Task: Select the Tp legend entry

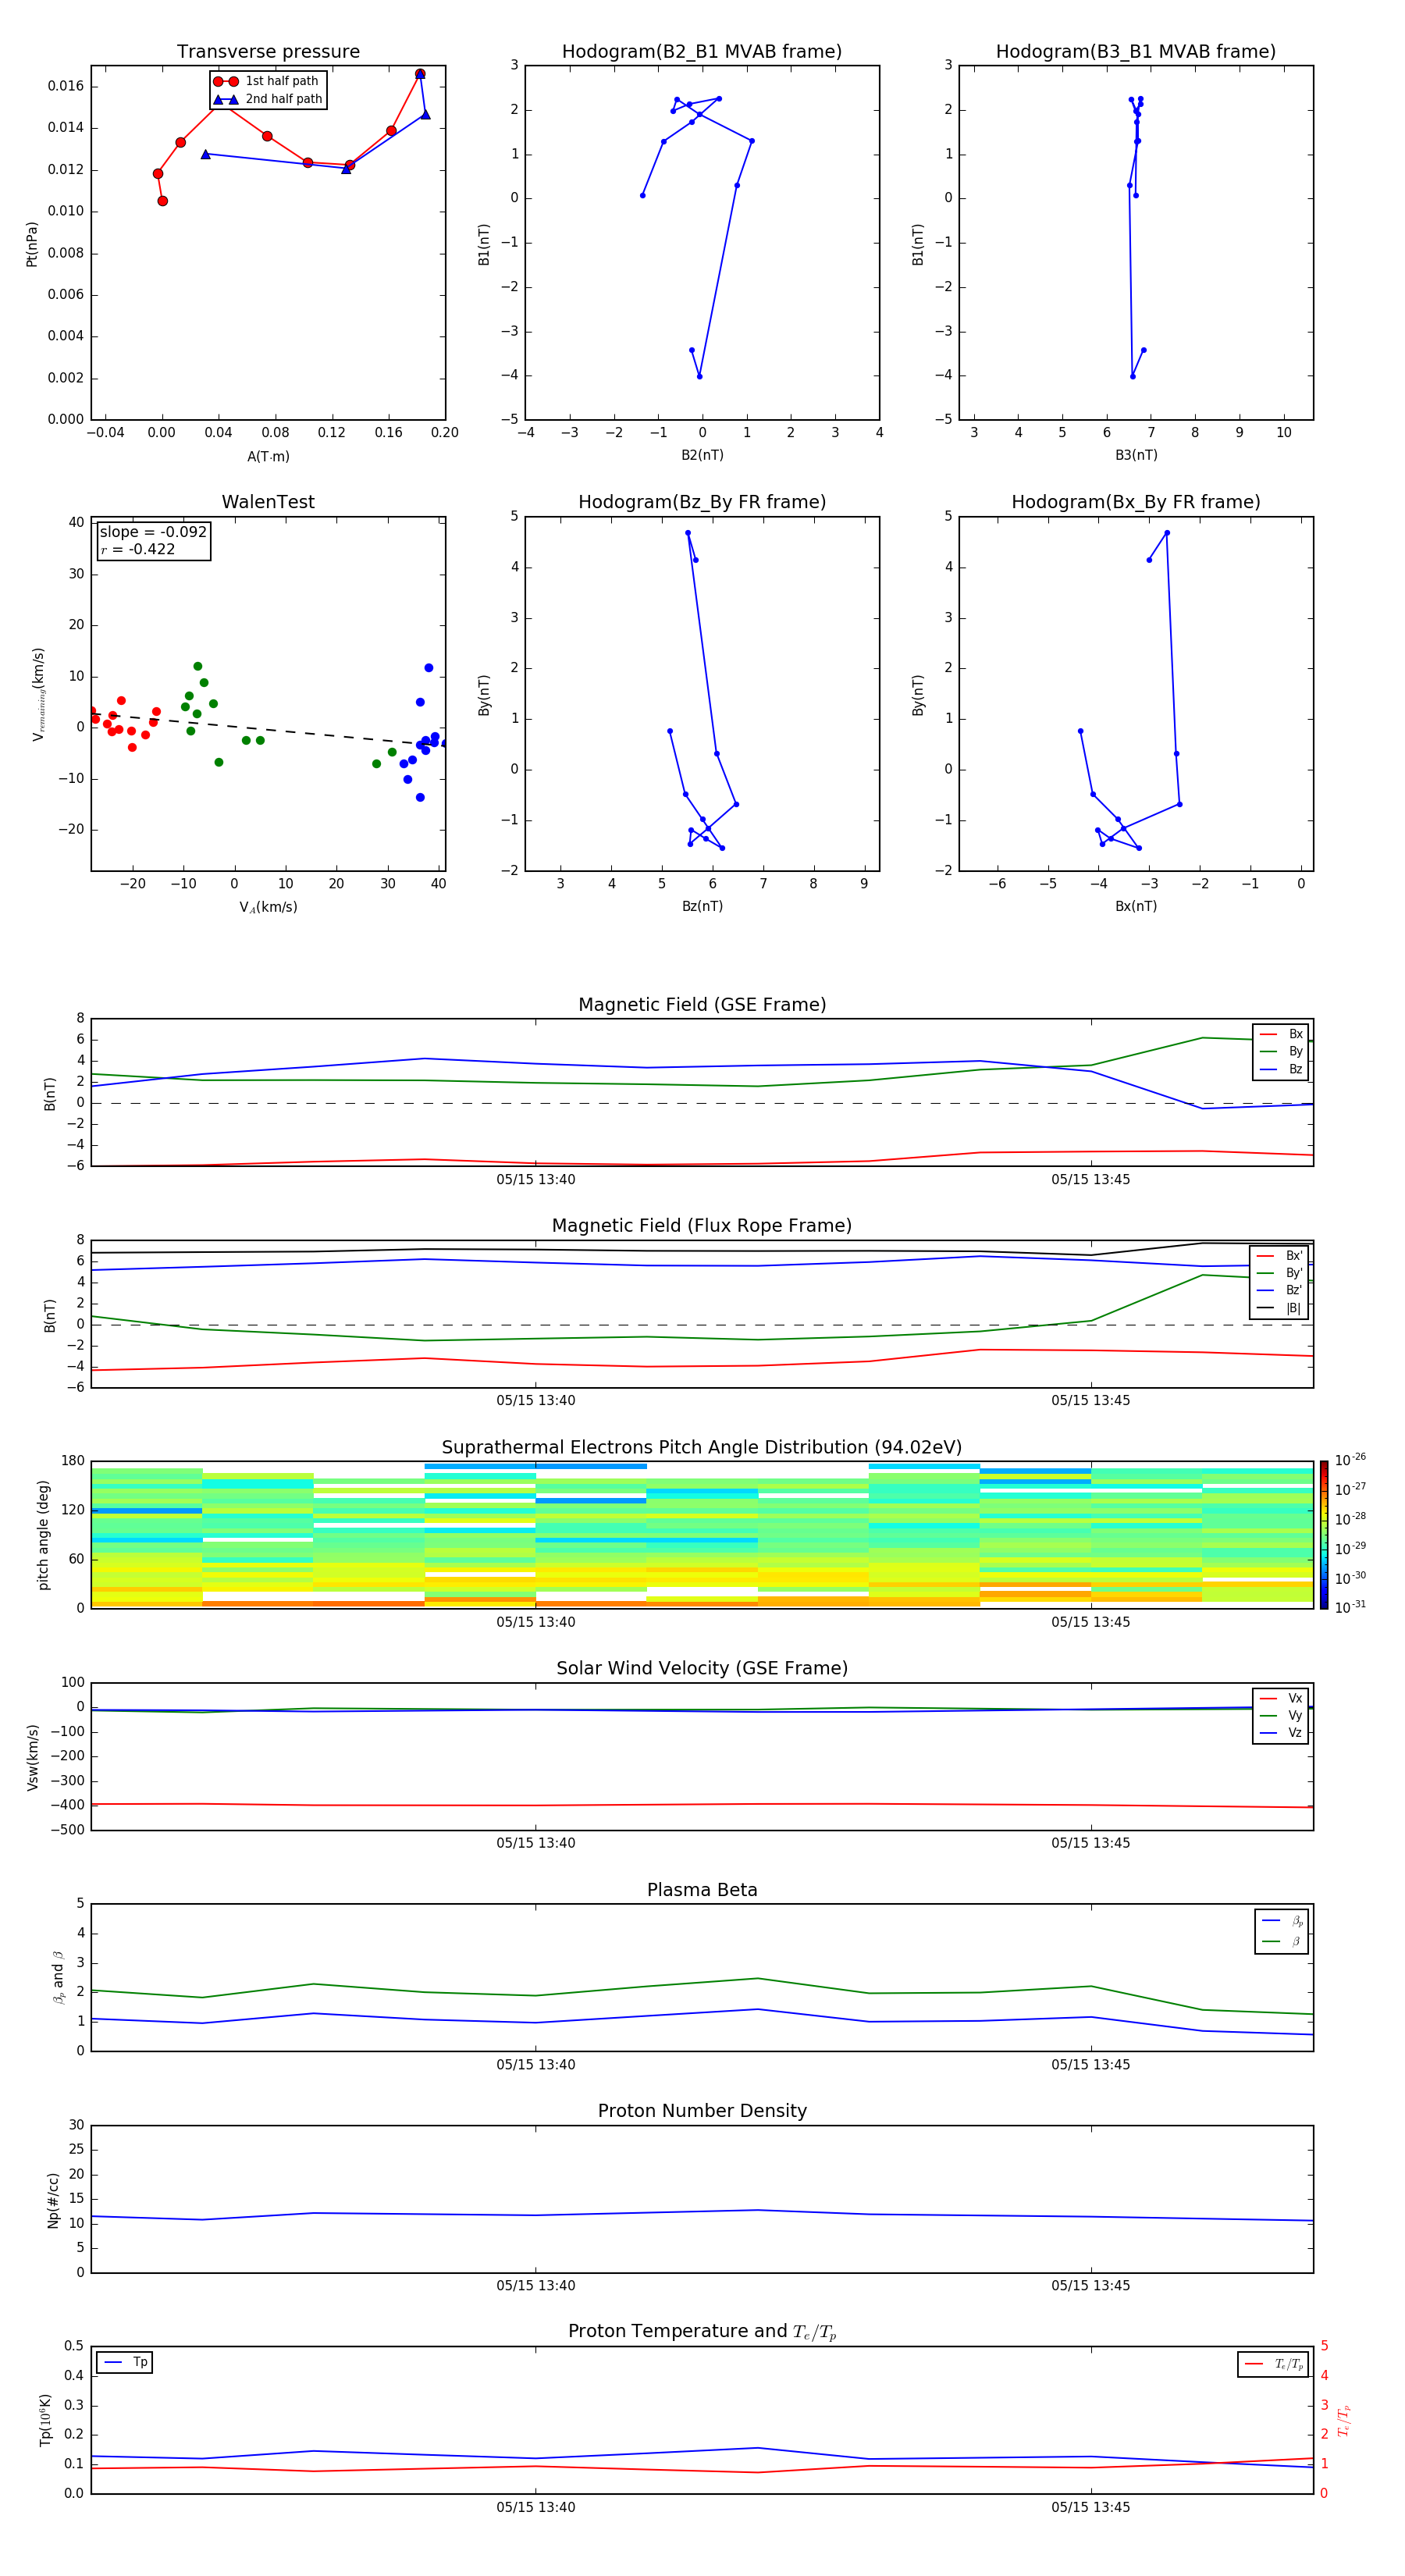Action: 125,2363
